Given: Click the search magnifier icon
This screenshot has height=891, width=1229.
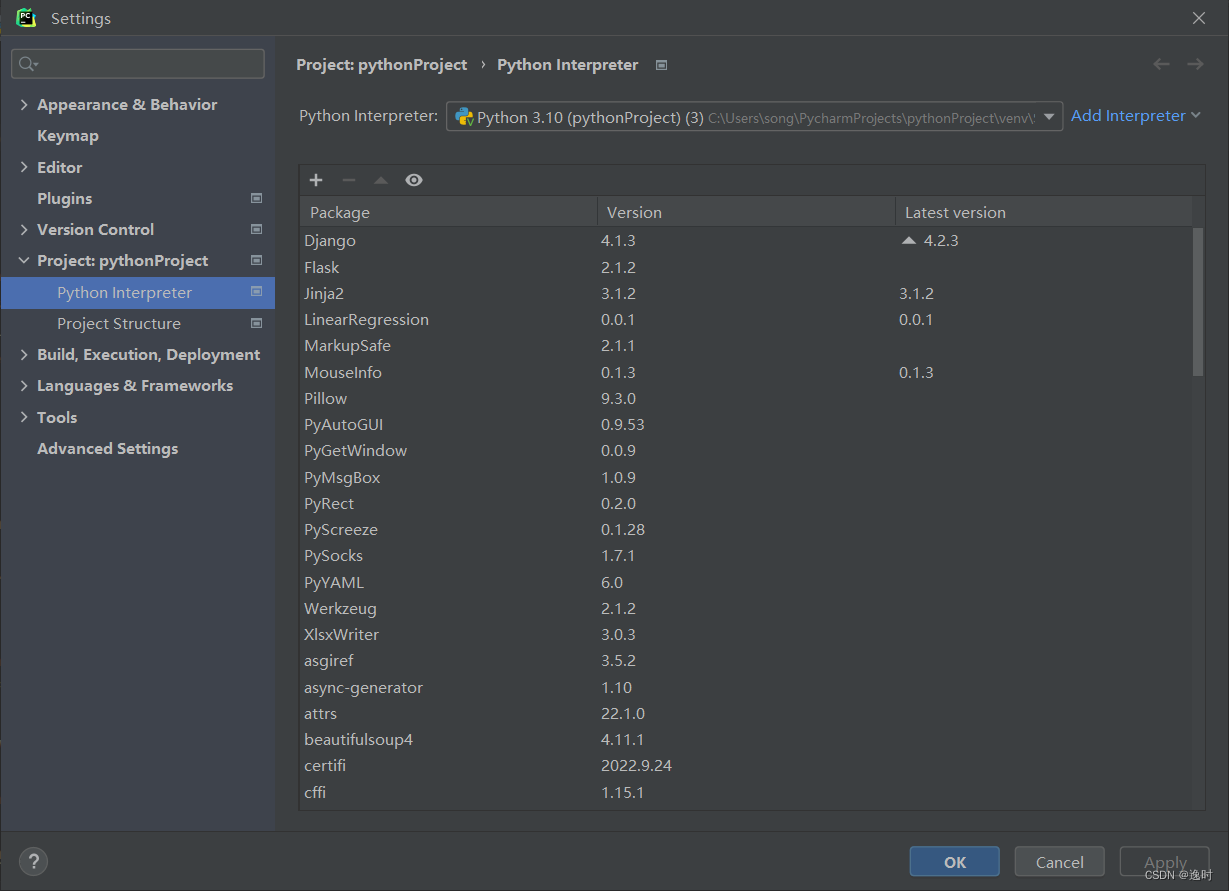Looking at the screenshot, I should tap(28, 64).
